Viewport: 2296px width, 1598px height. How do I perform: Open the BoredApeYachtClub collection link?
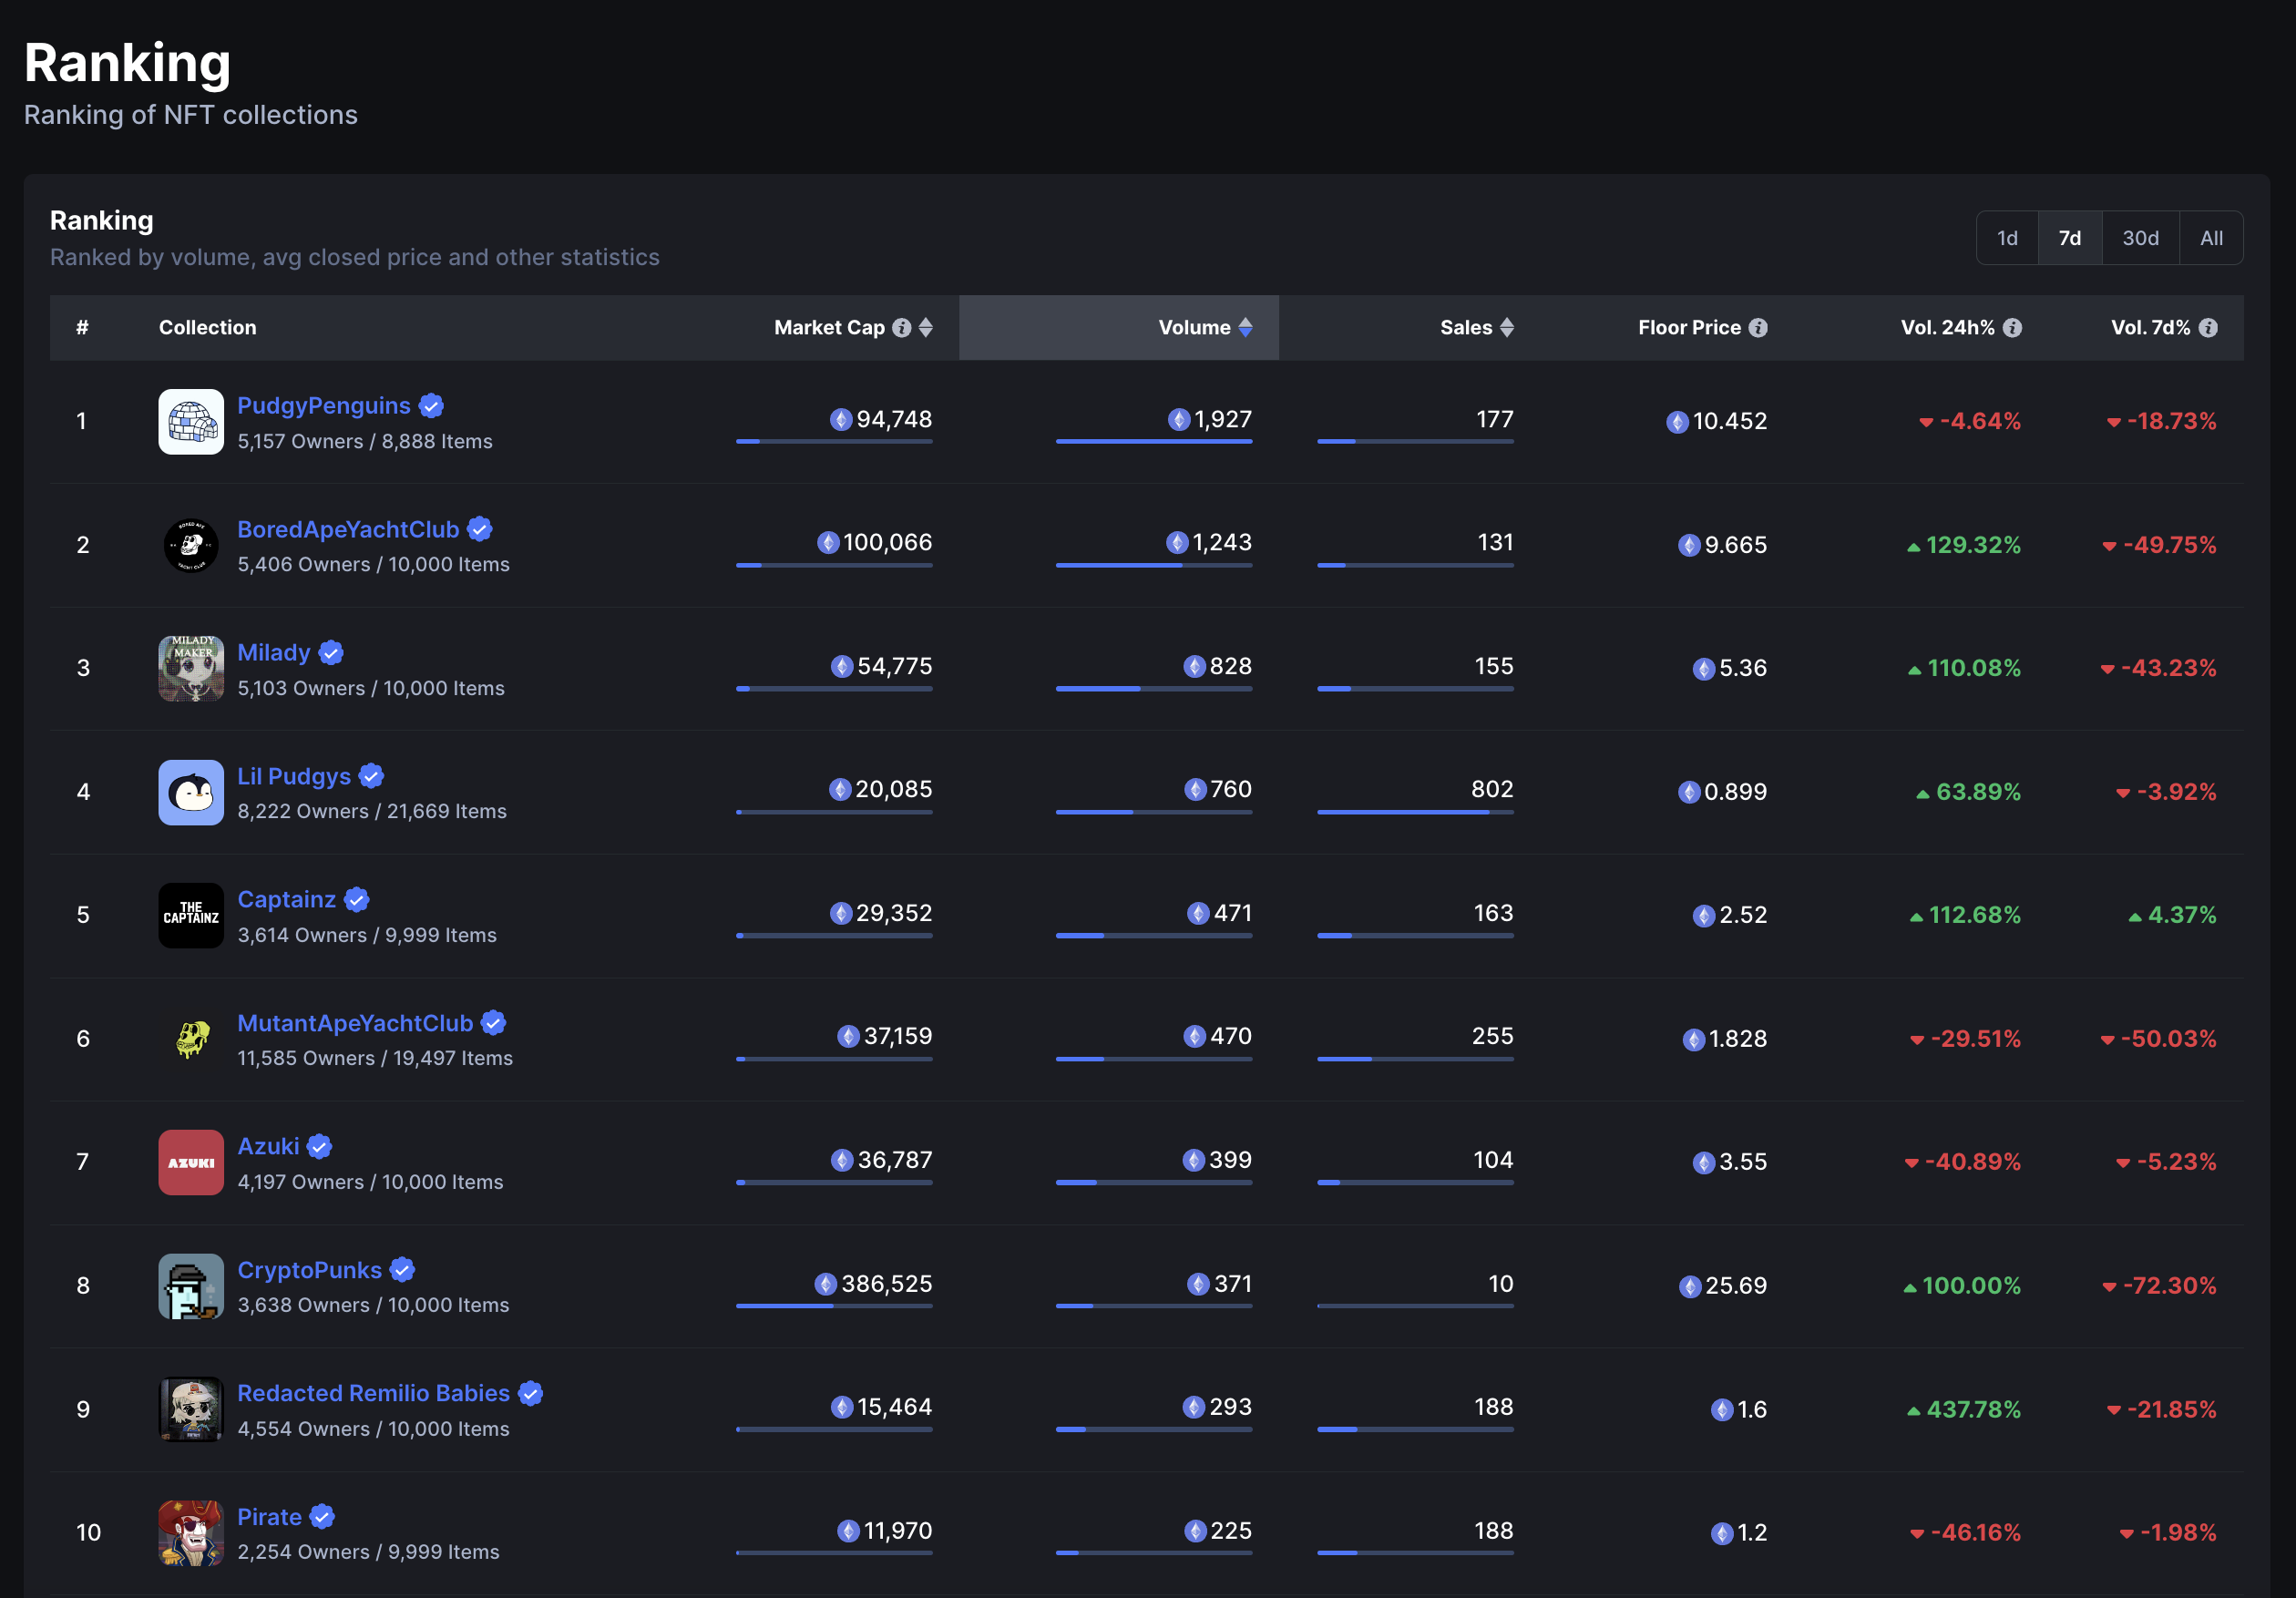click(348, 529)
